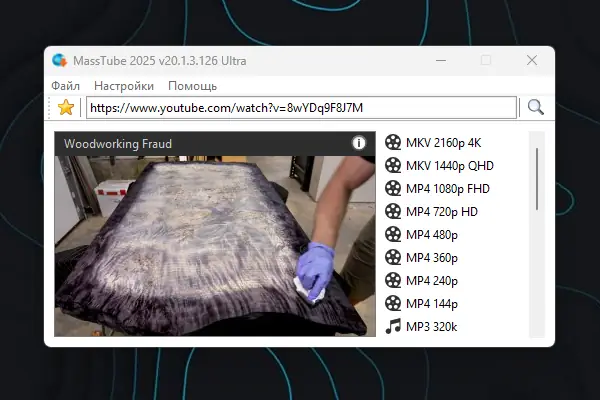Click the yellow star favorites icon
600x400 pixels.
[x=66, y=108]
